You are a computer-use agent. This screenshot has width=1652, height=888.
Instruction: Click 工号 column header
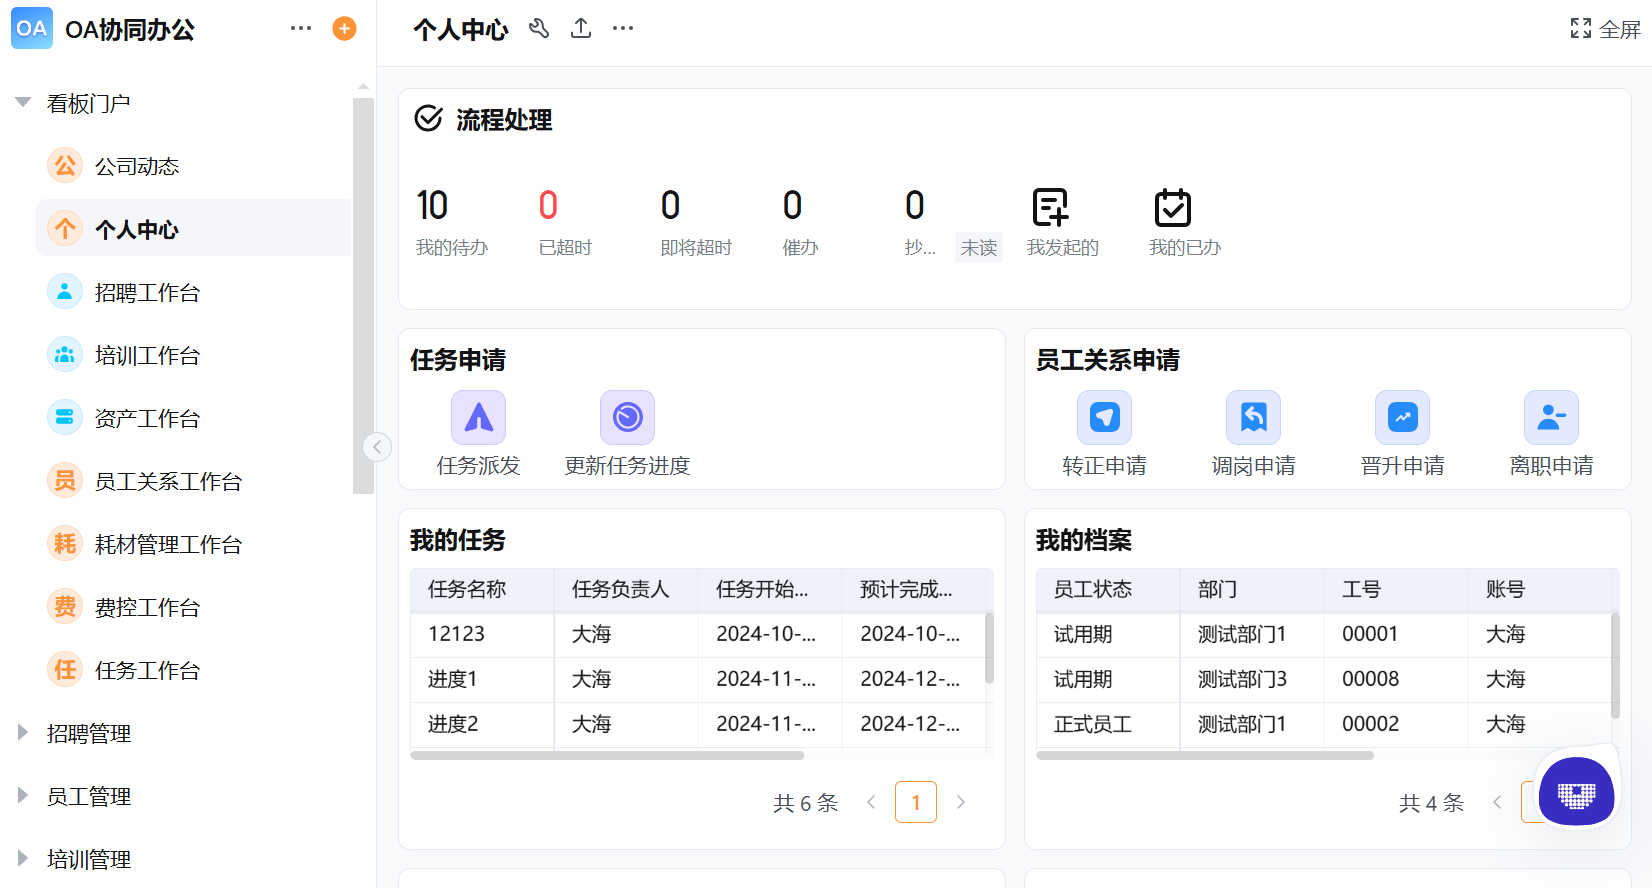[x=1396, y=590]
